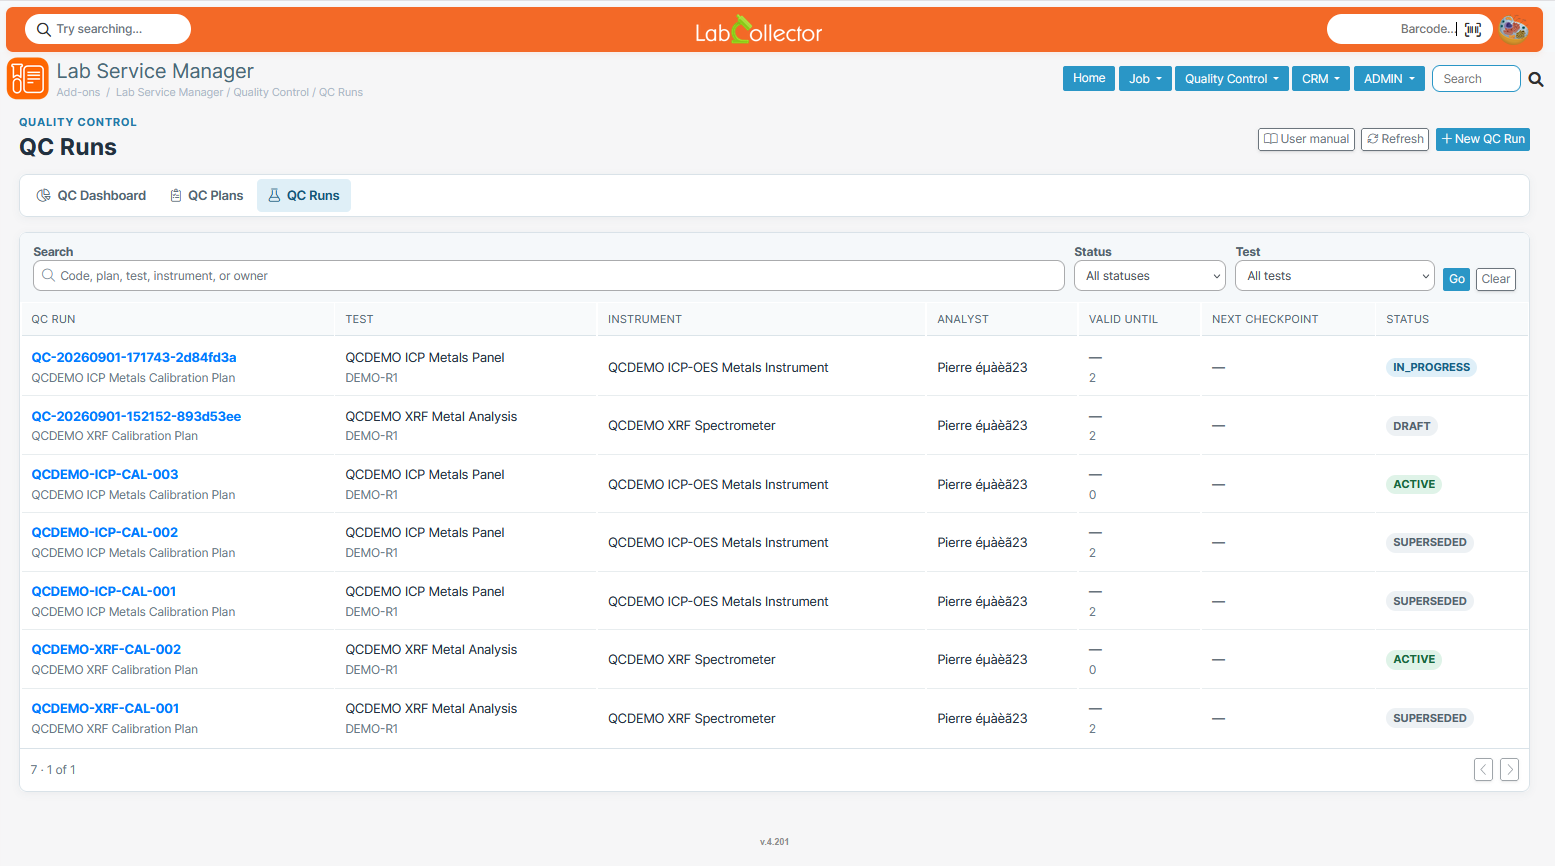Click the Go filter button
The image size is (1555, 866).
1457,279
